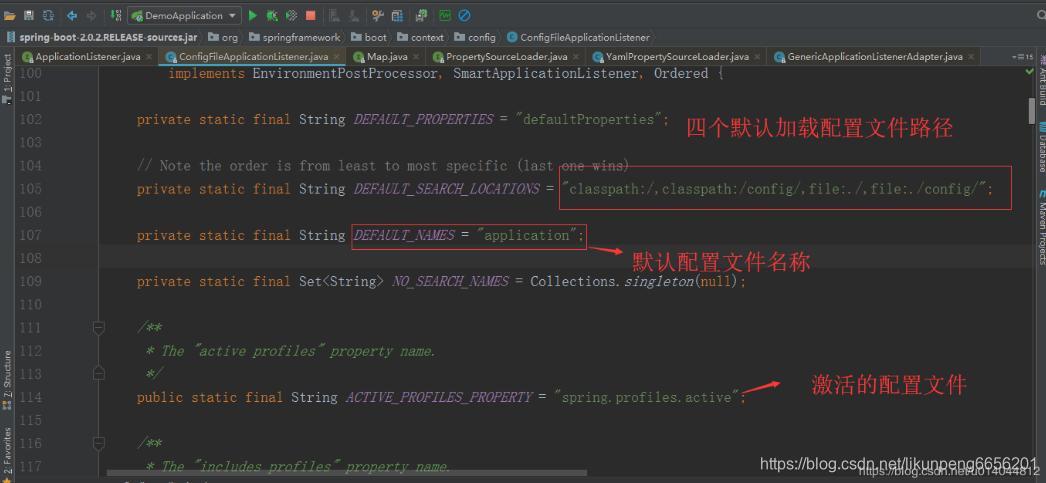The image size is (1046, 483).
Task: Click the org breadcrumb folder
Action: 223,37
